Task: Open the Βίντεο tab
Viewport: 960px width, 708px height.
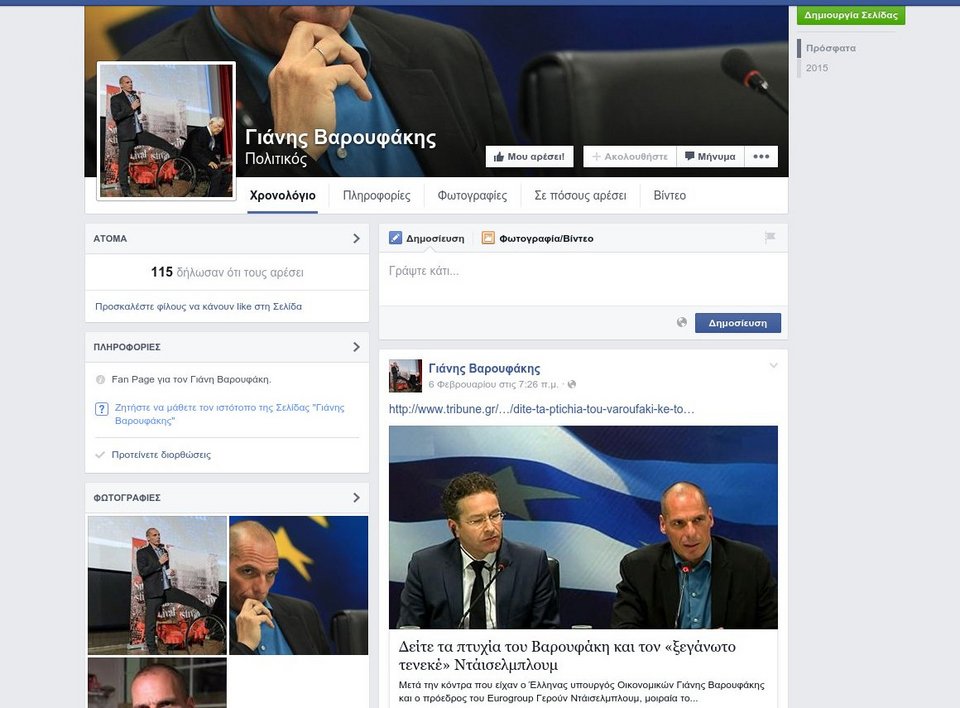Action: tap(669, 195)
